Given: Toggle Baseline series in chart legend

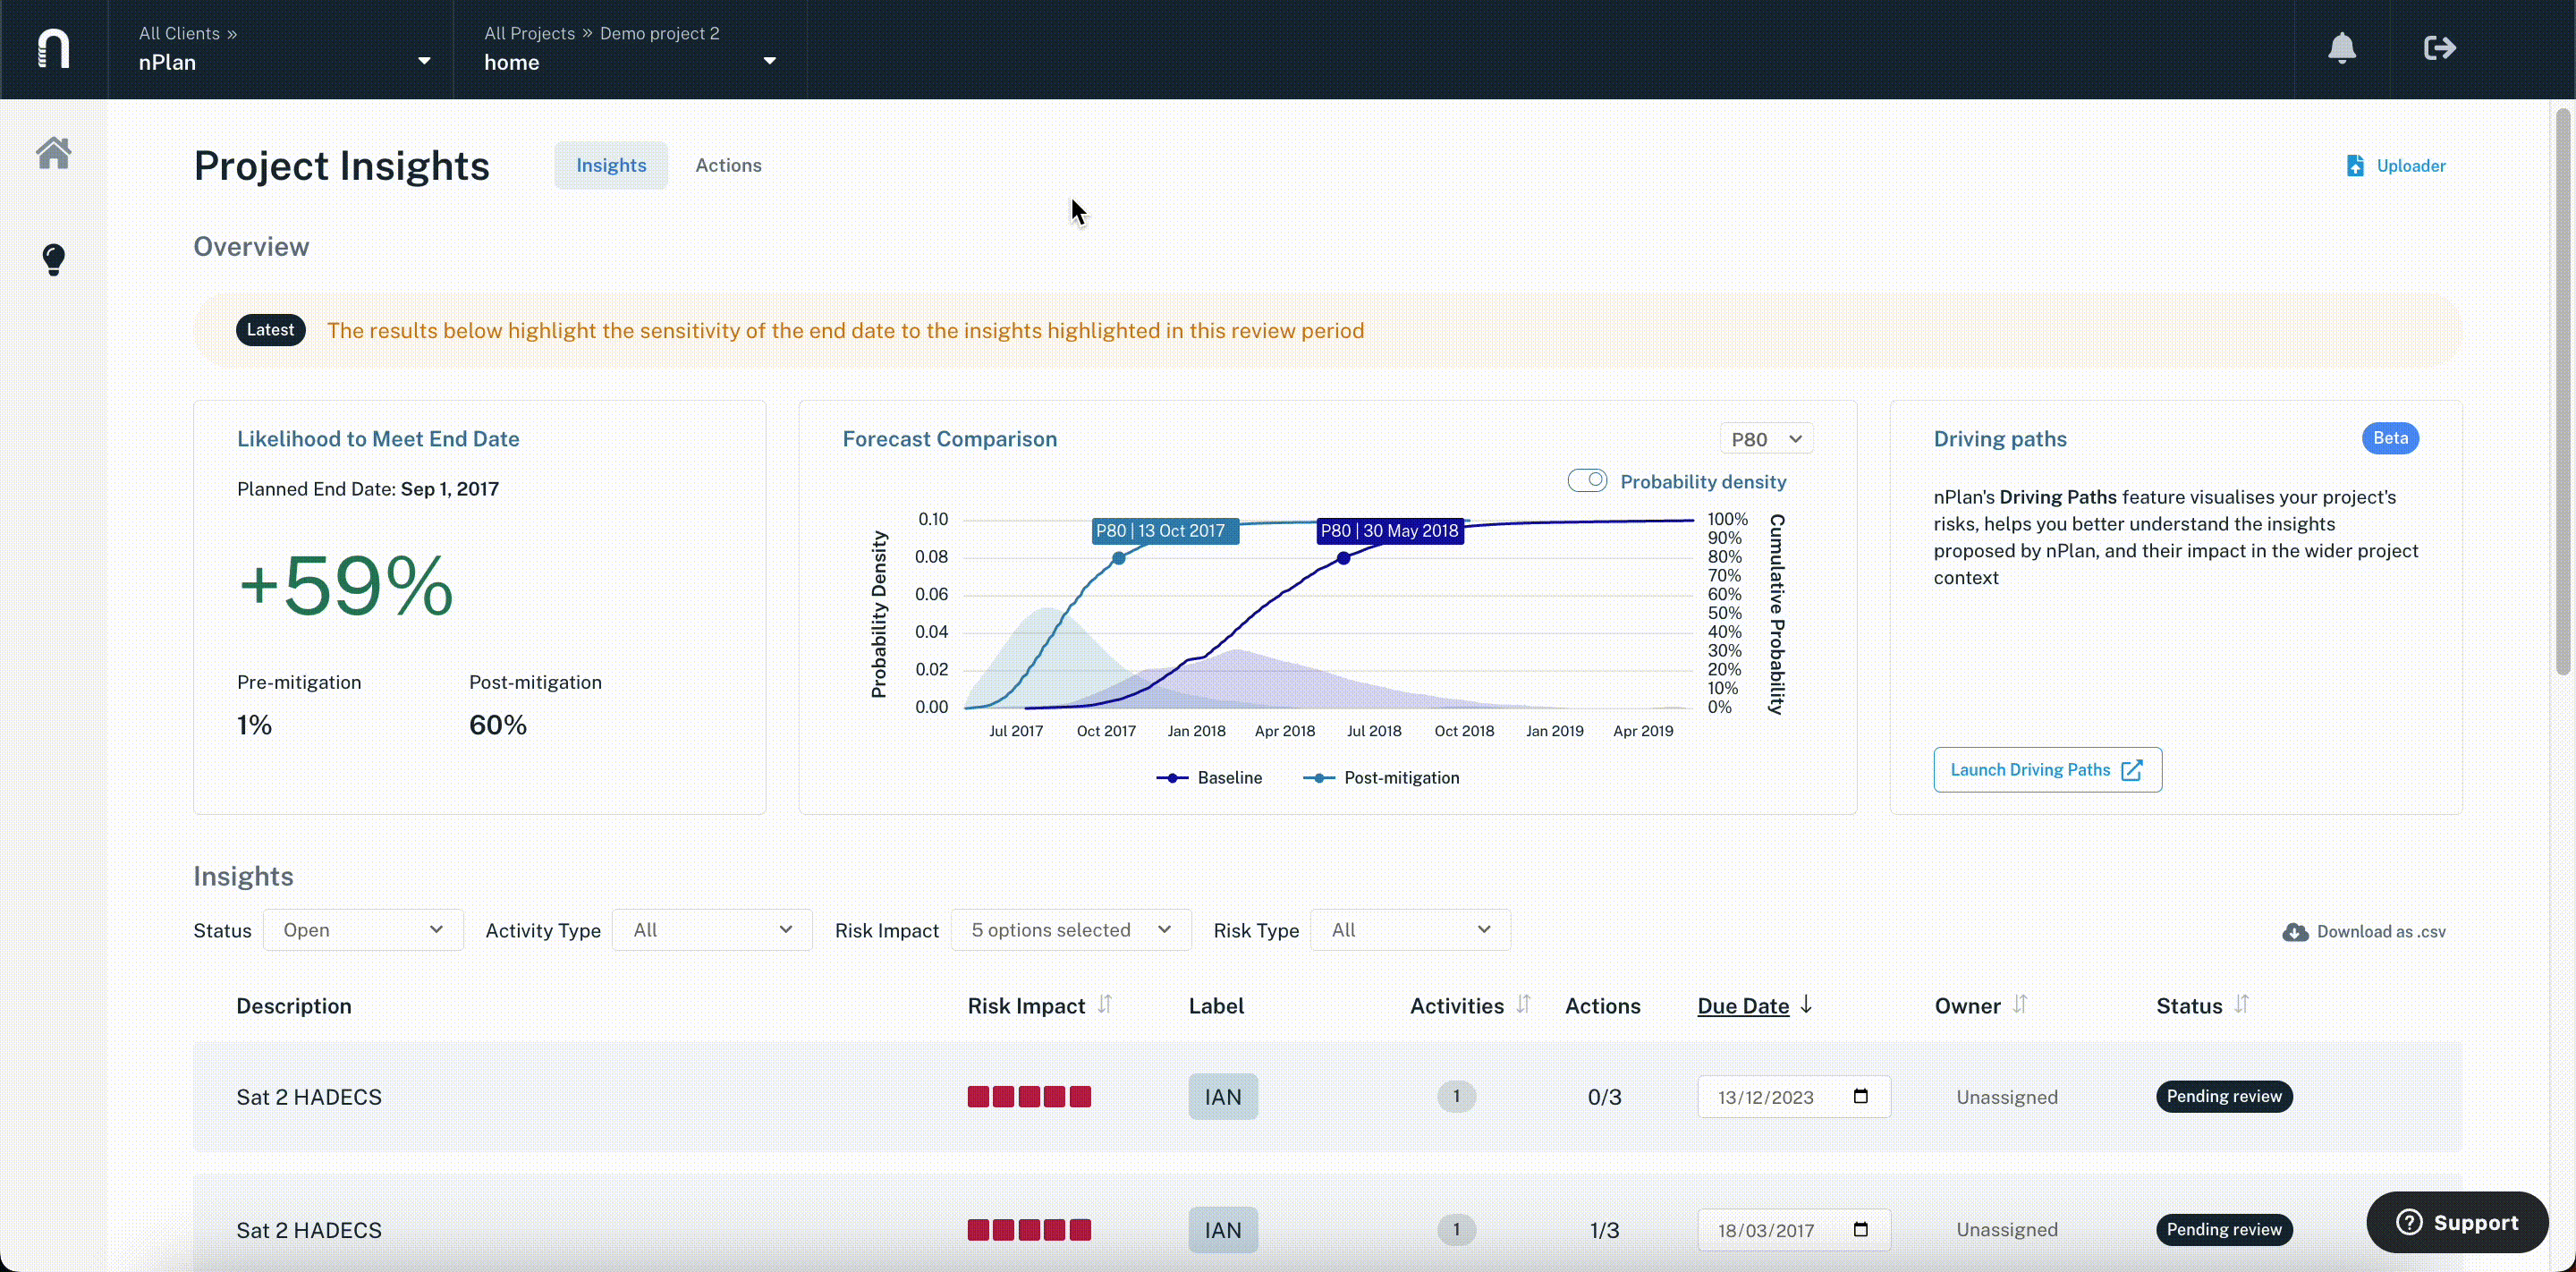Looking at the screenshot, I should coord(1209,778).
